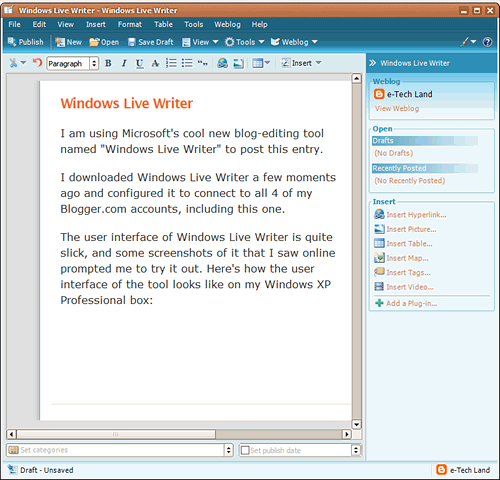Click the horizontal scrollbar right arrow
Image resolution: width=500 pixels, height=480 pixels.
[x=347, y=434]
